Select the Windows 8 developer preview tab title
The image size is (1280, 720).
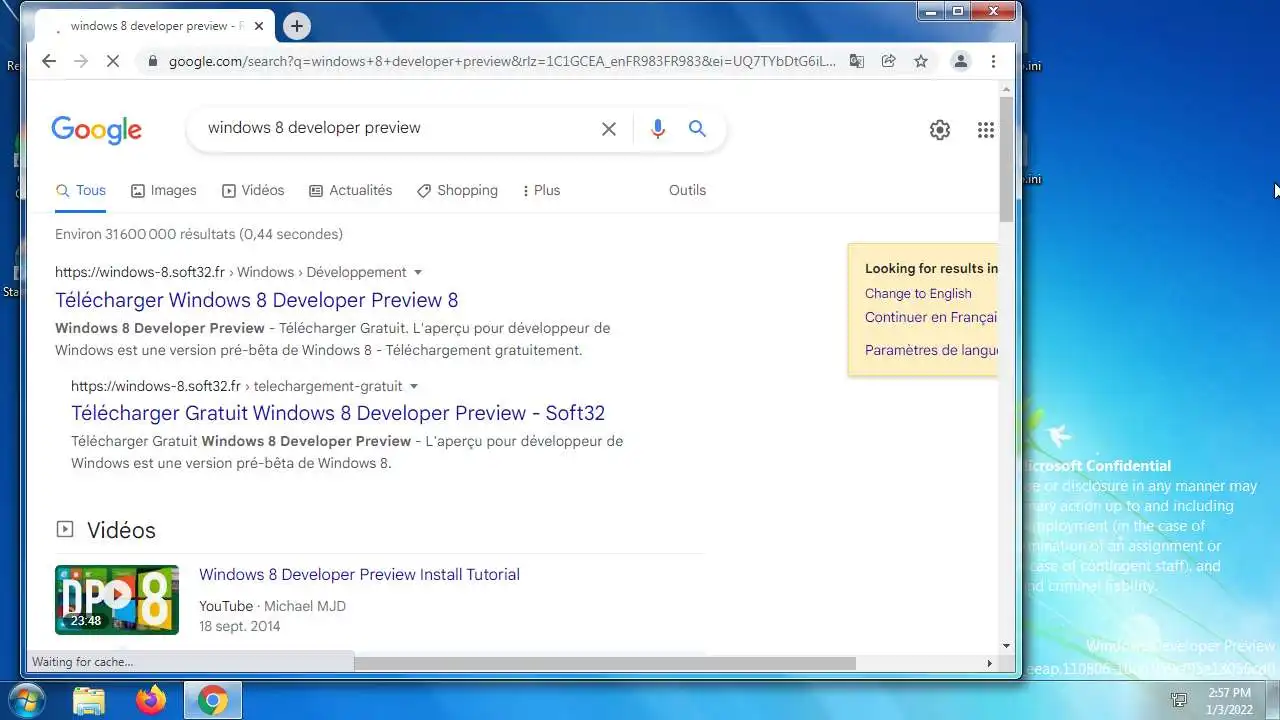click(x=157, y=27)
